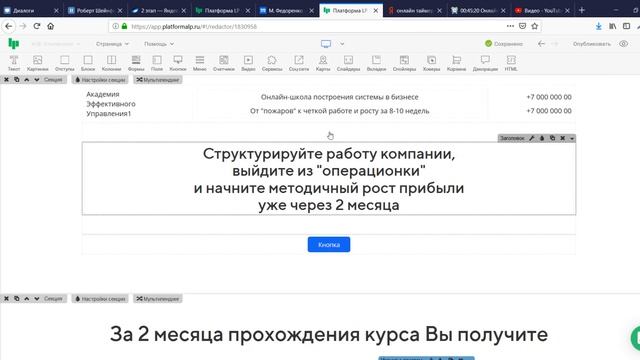Add a Соцсети (Social networks) widget

[x=299, y=63]
